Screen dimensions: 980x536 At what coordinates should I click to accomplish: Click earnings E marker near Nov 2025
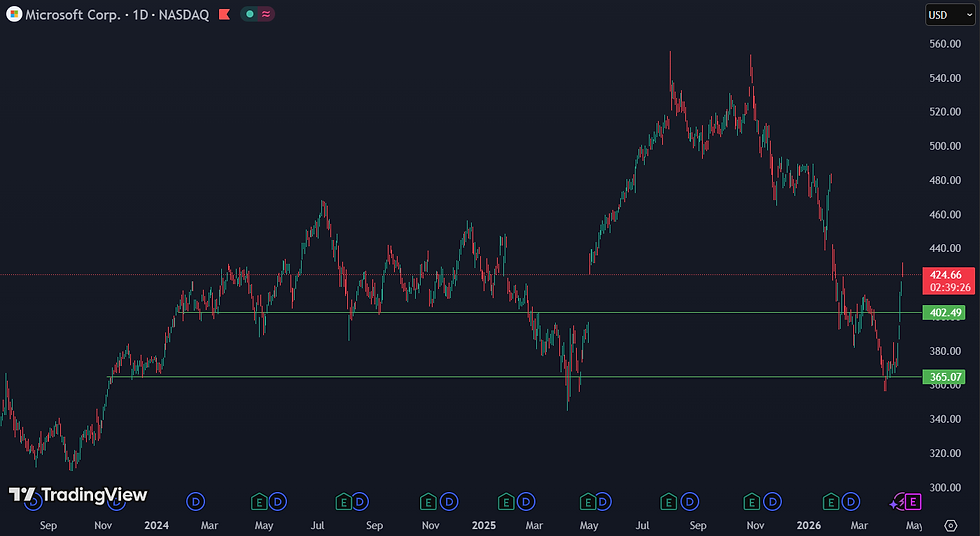click(751, 501)
